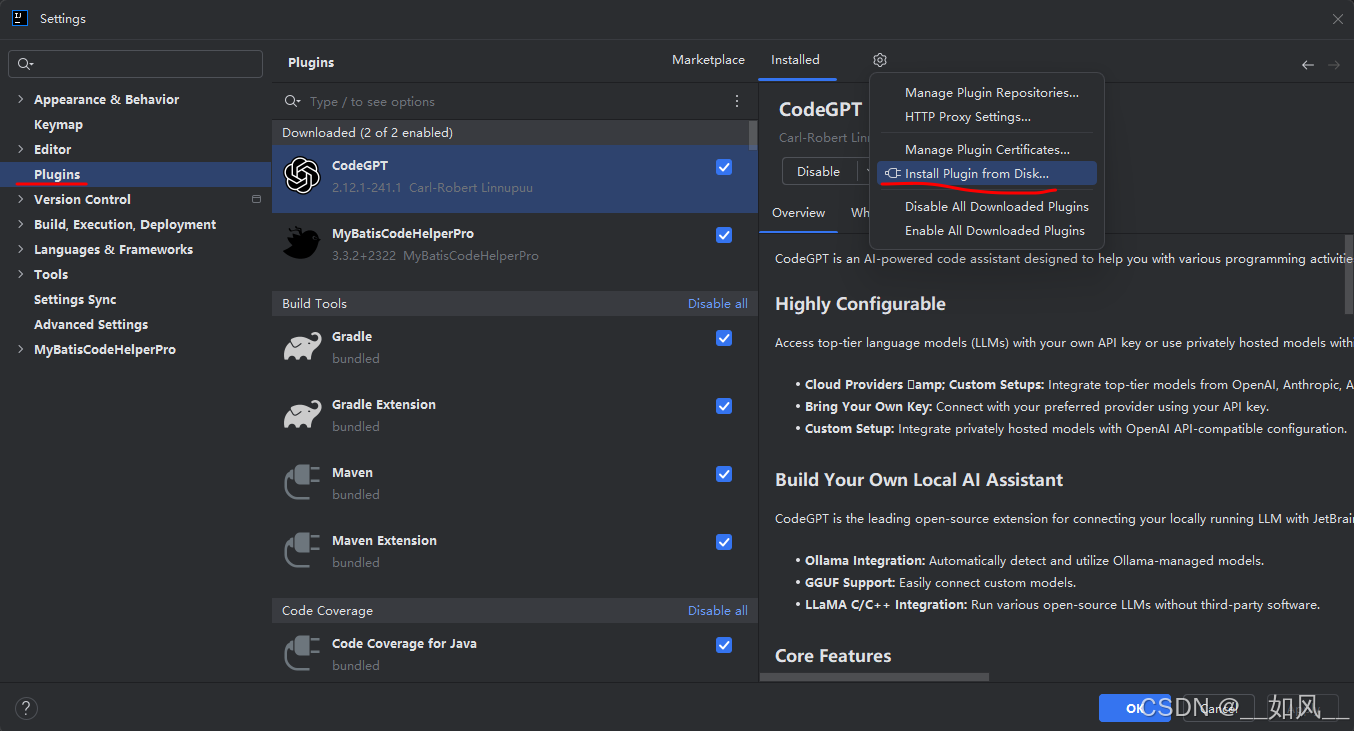Expand the Editor tree node
The height and width of the screenshot is (731, 1354).
coord(20,149)
